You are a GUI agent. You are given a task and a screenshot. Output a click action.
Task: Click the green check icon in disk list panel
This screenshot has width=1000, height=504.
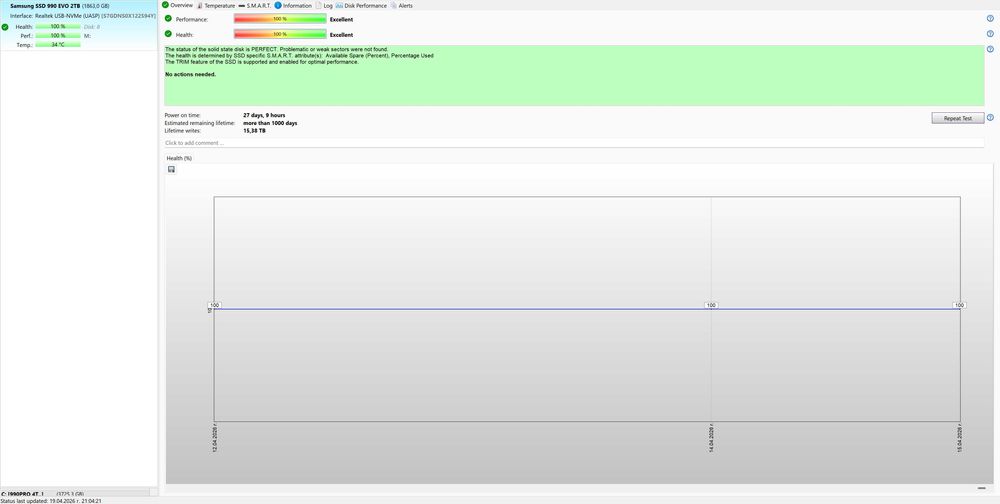(x=5, y=27)
